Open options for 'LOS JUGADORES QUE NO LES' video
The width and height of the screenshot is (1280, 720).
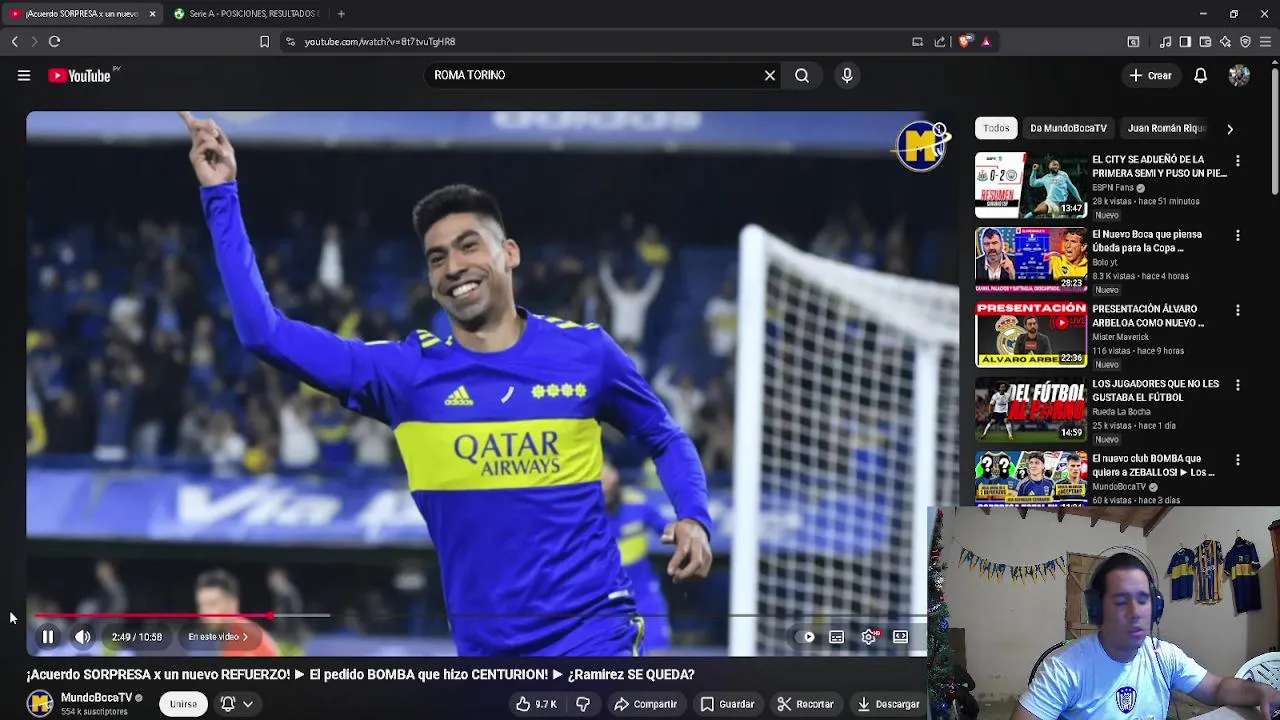click(x=1238, y=385)
